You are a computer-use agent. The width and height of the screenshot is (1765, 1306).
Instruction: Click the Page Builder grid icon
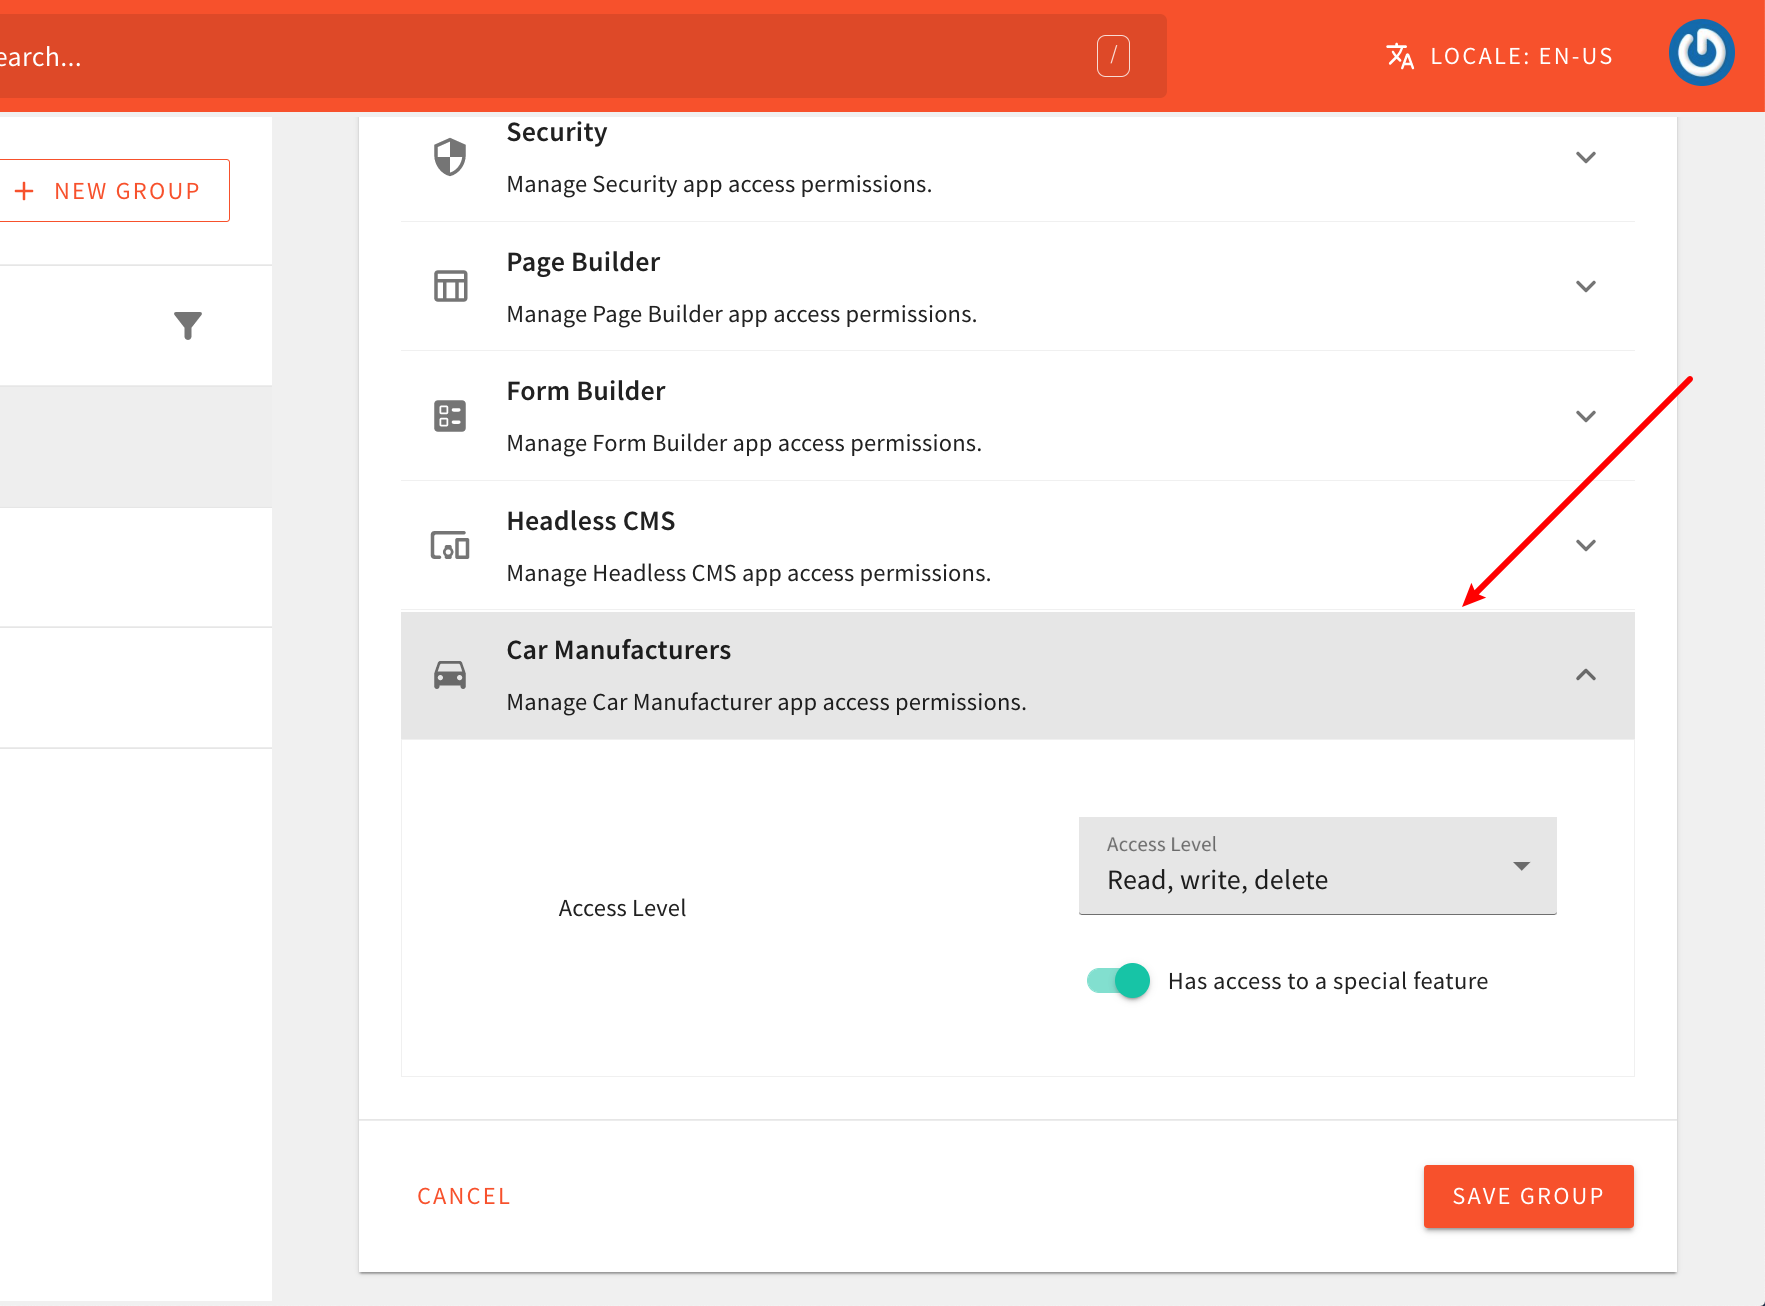click(449, 286)
